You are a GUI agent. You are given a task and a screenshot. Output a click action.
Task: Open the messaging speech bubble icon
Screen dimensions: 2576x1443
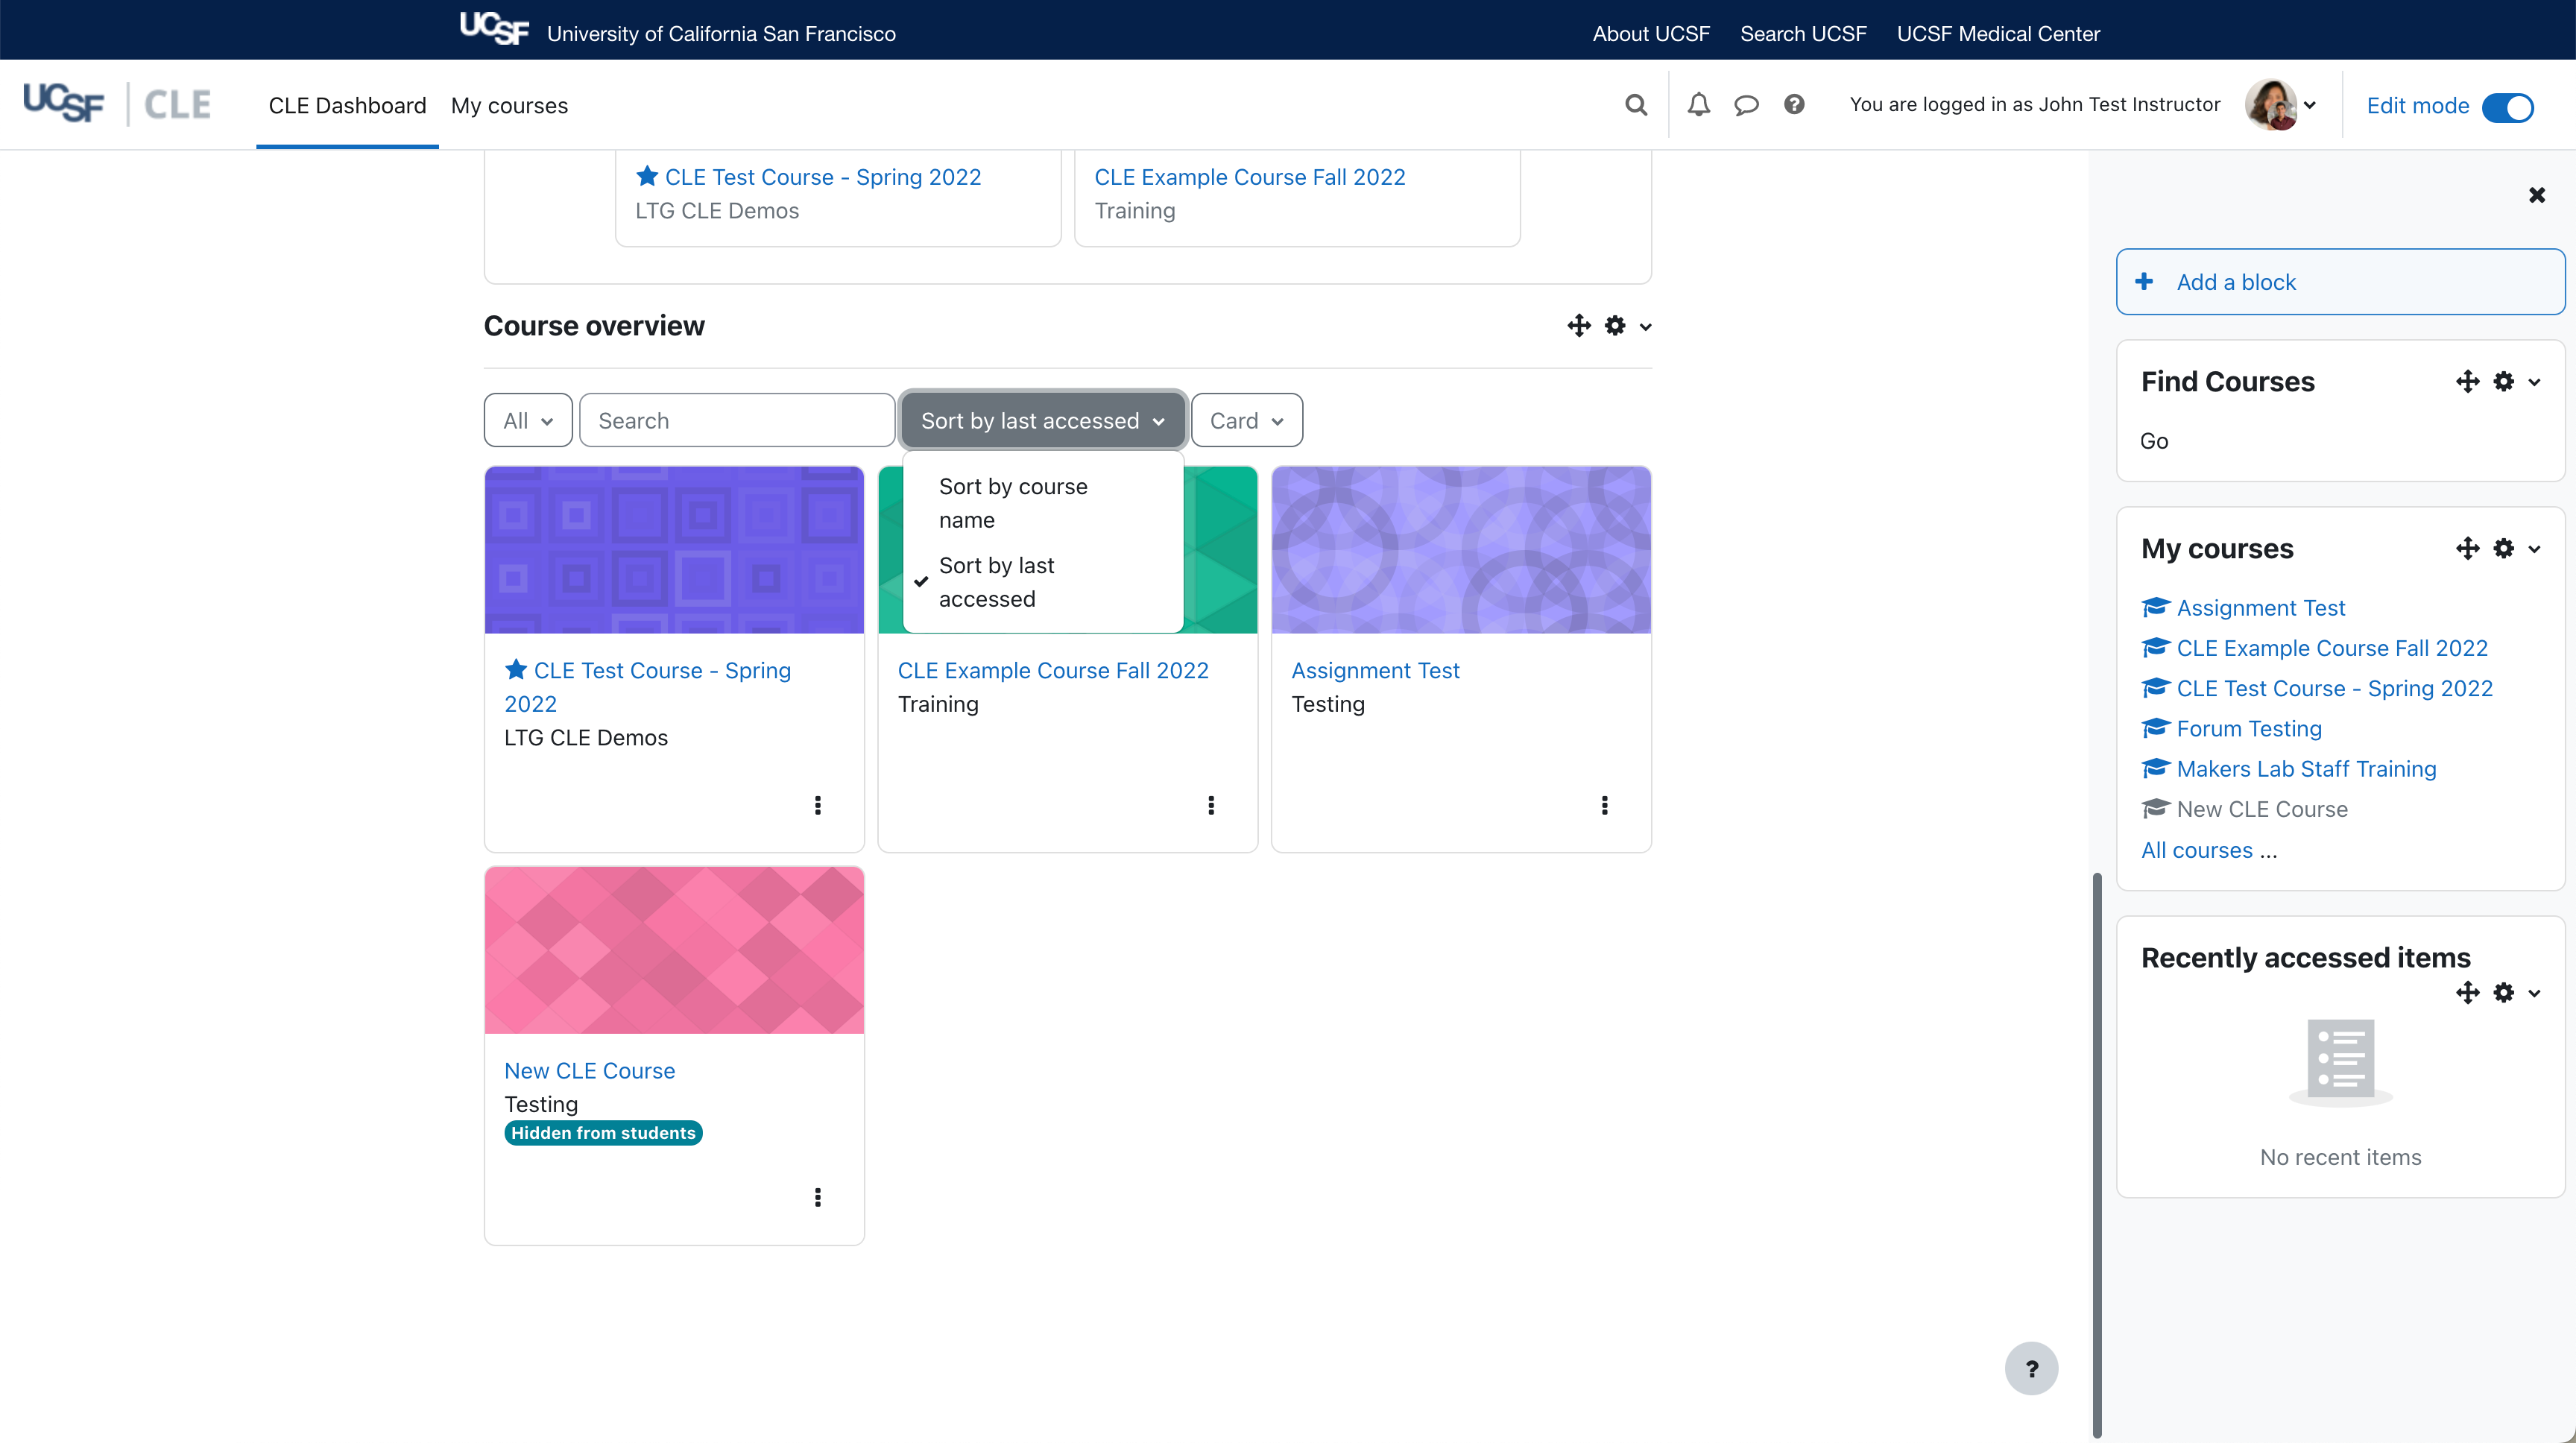(1746, 105)
